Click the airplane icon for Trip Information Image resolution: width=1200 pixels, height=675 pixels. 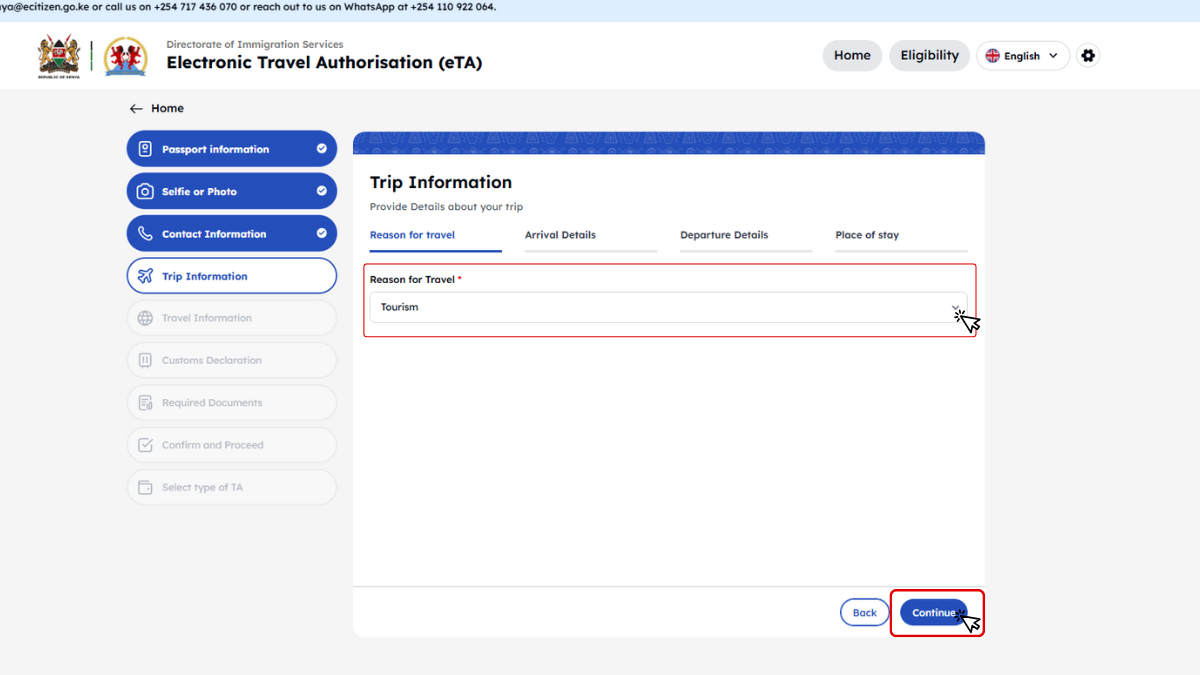click(145, 276)
